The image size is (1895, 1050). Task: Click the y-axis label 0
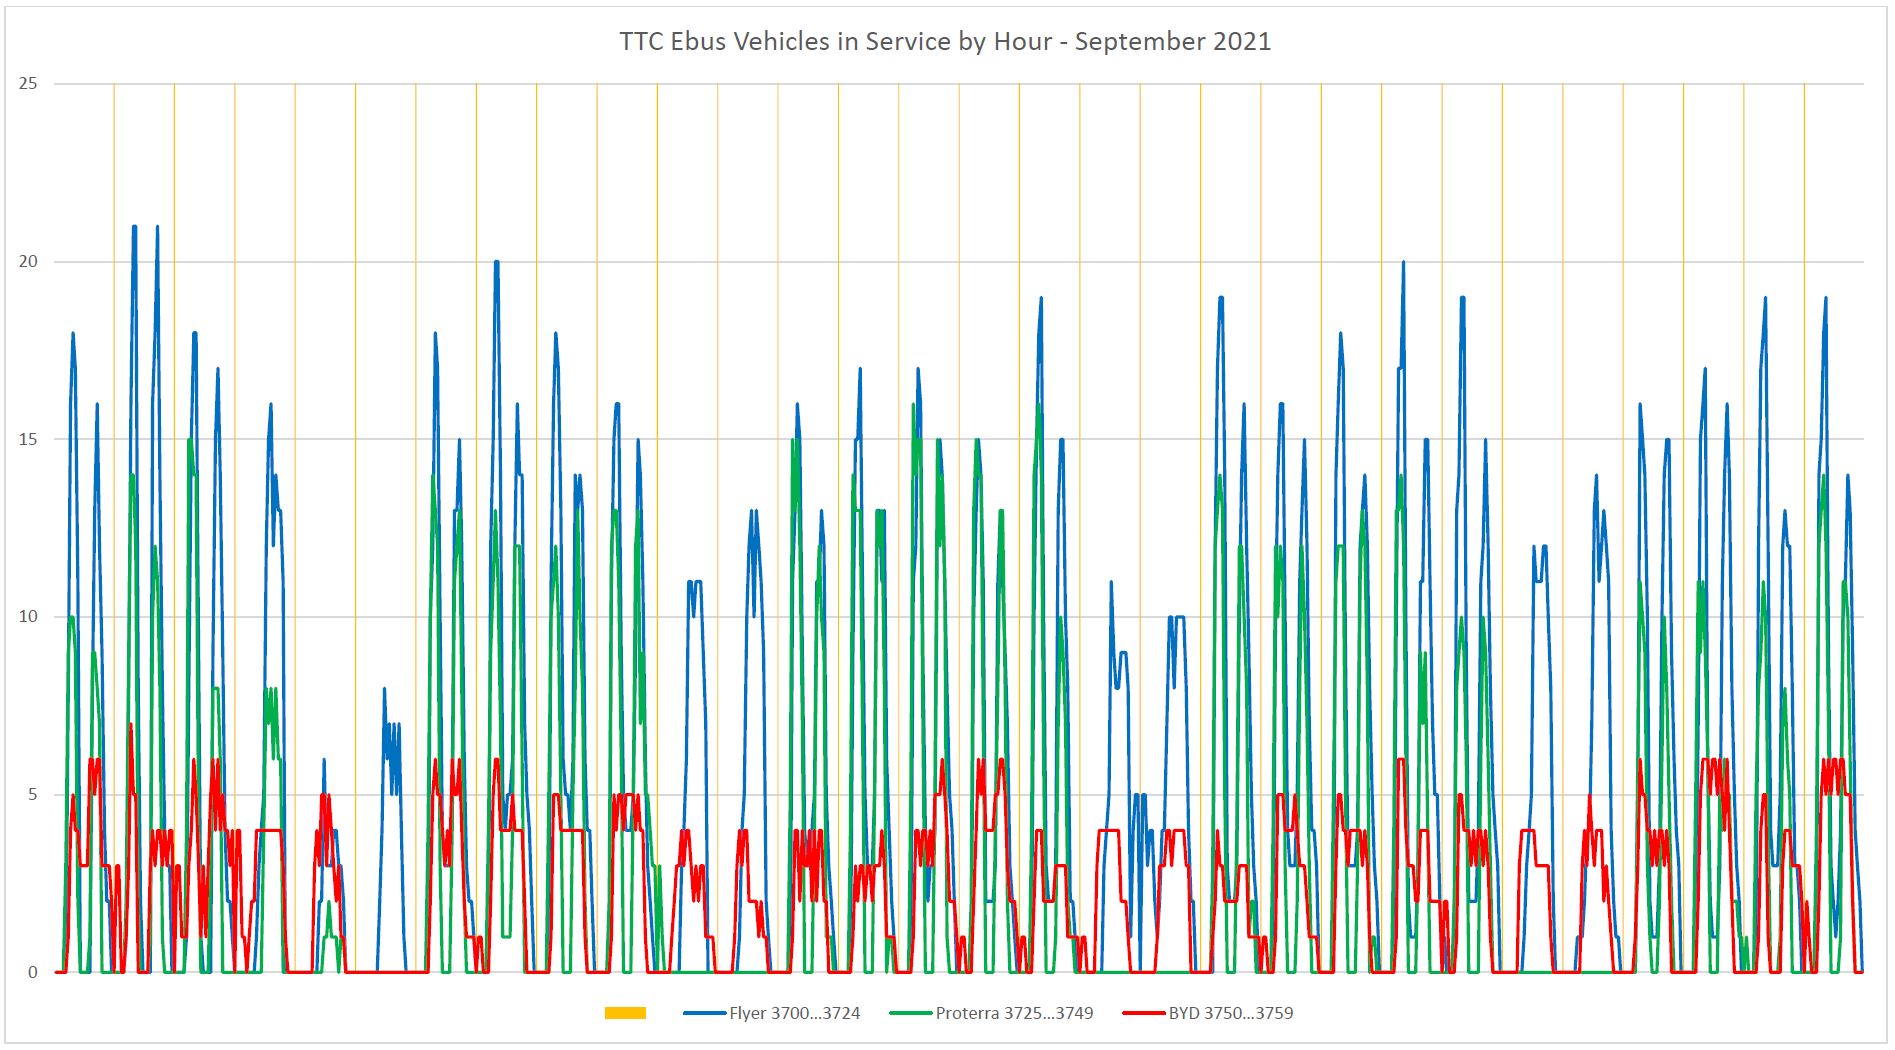[x=33, y=972]
